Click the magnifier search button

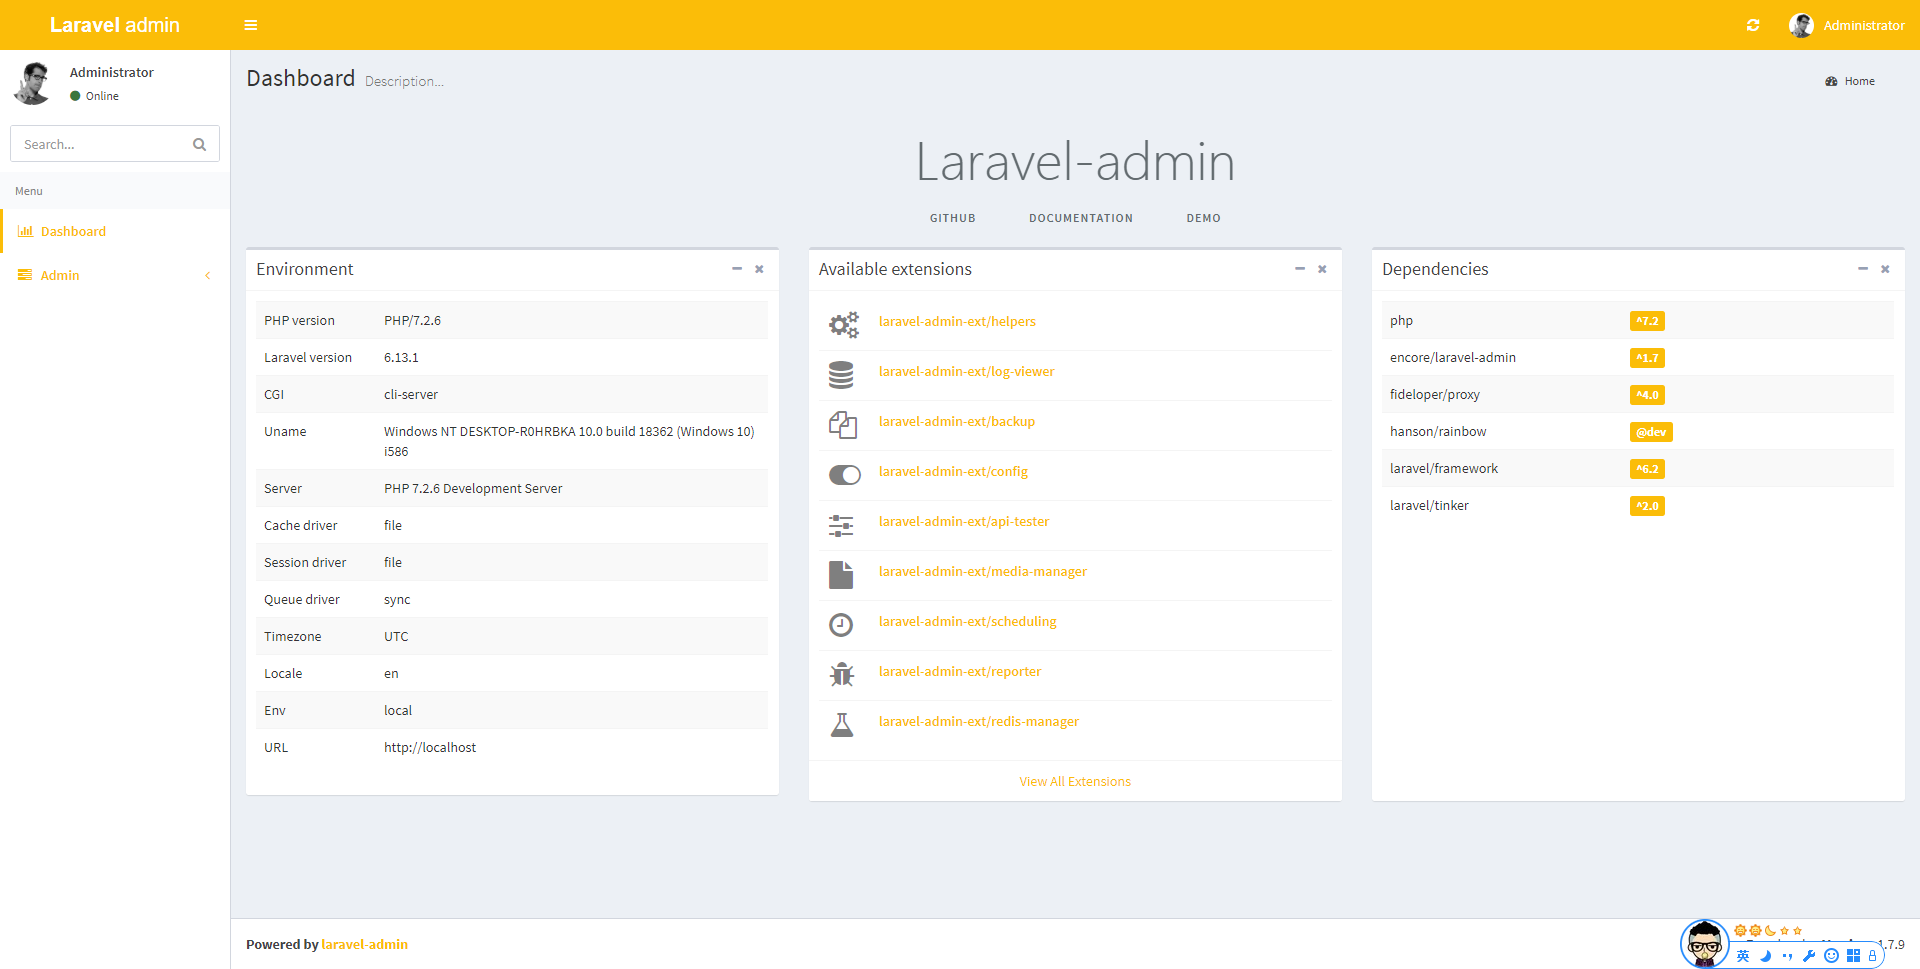tap(200, 144)
